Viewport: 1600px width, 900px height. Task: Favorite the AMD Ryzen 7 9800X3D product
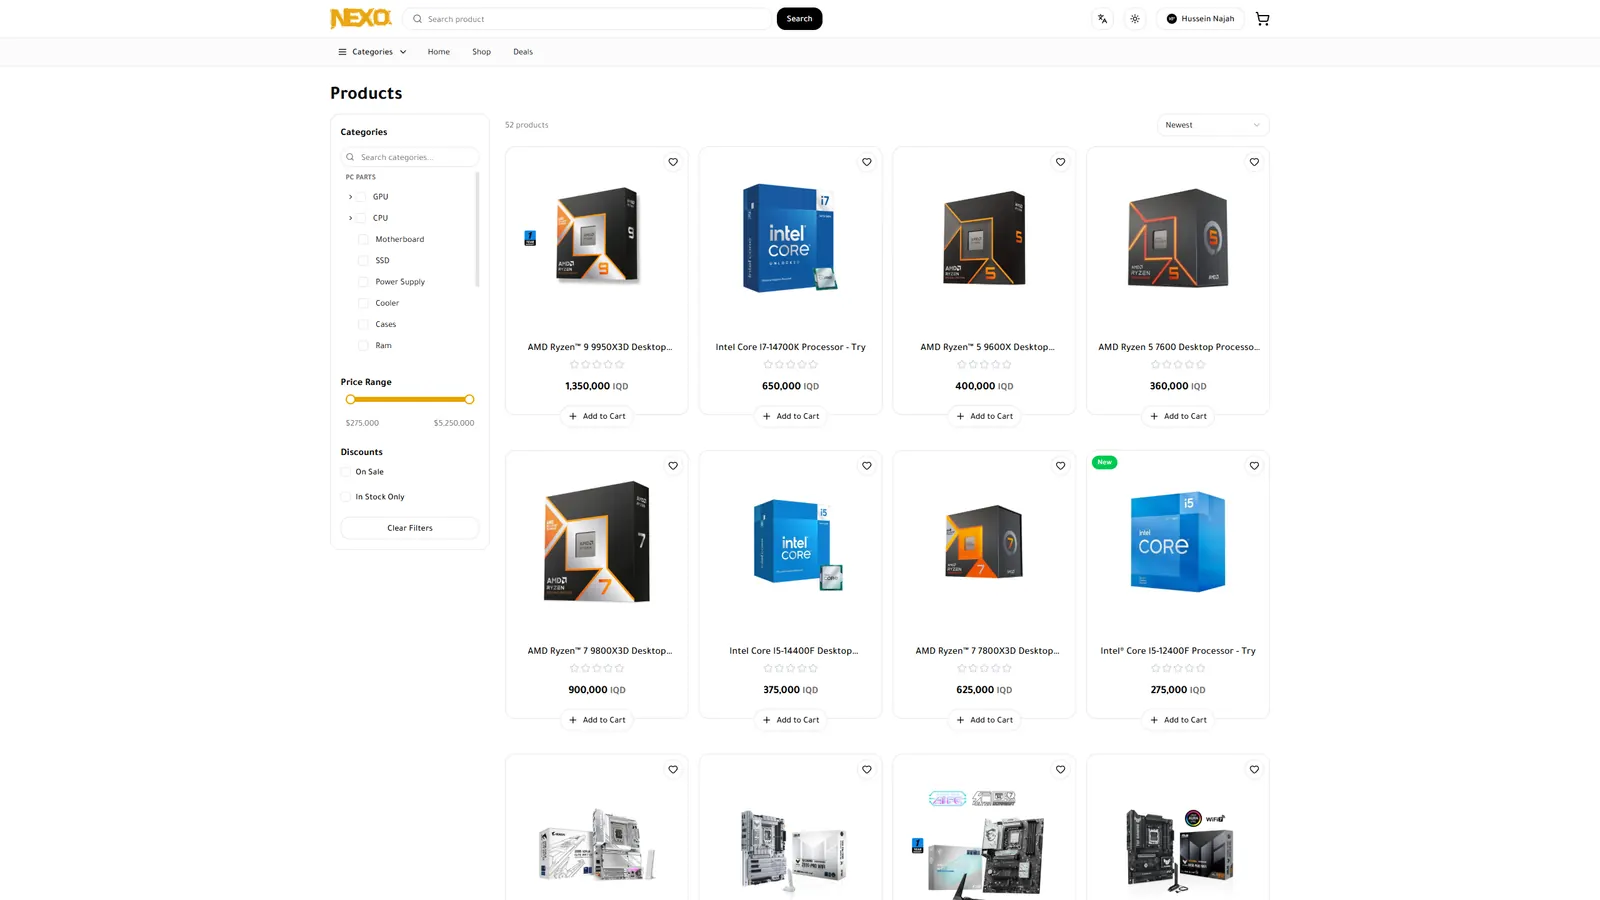[x=673, y=466]
